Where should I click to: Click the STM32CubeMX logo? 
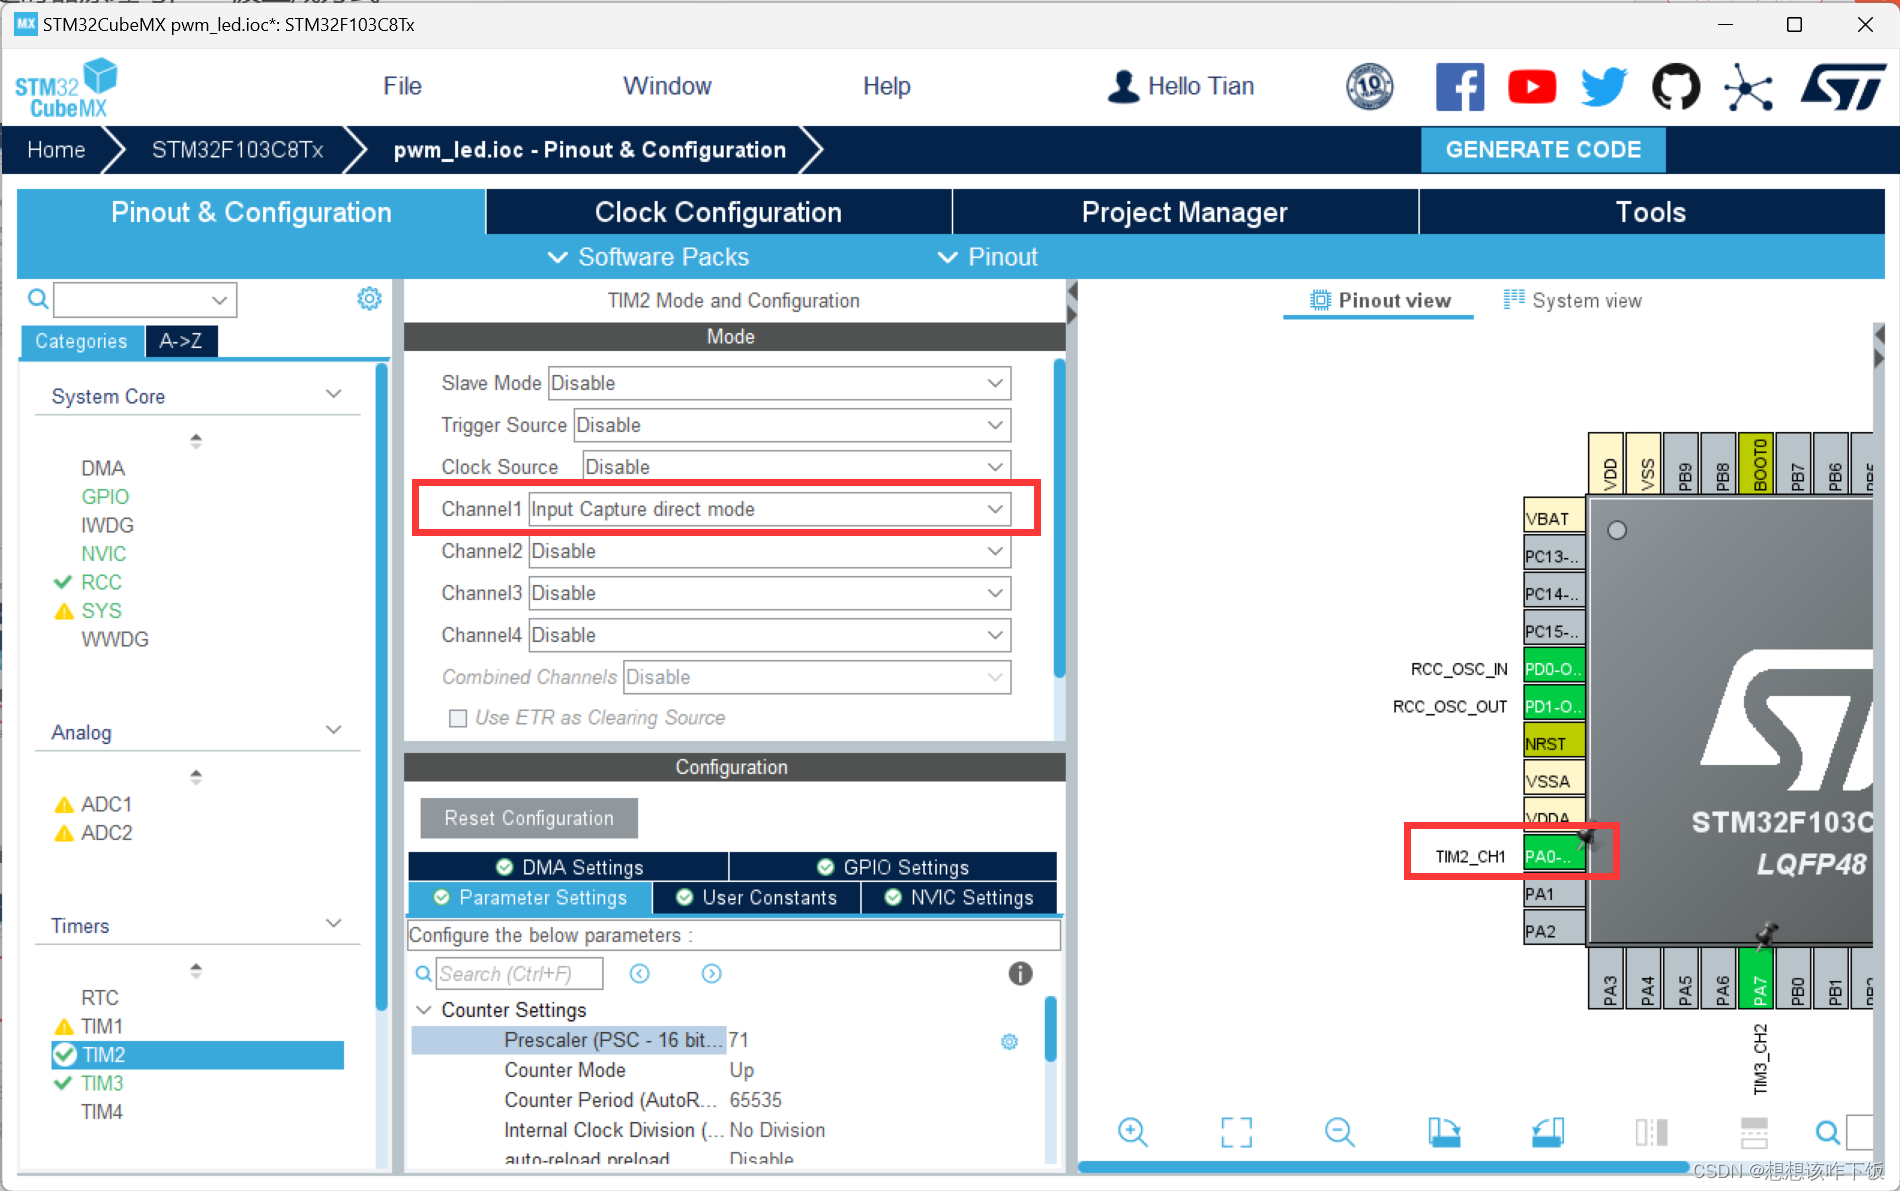click(66, 88)
